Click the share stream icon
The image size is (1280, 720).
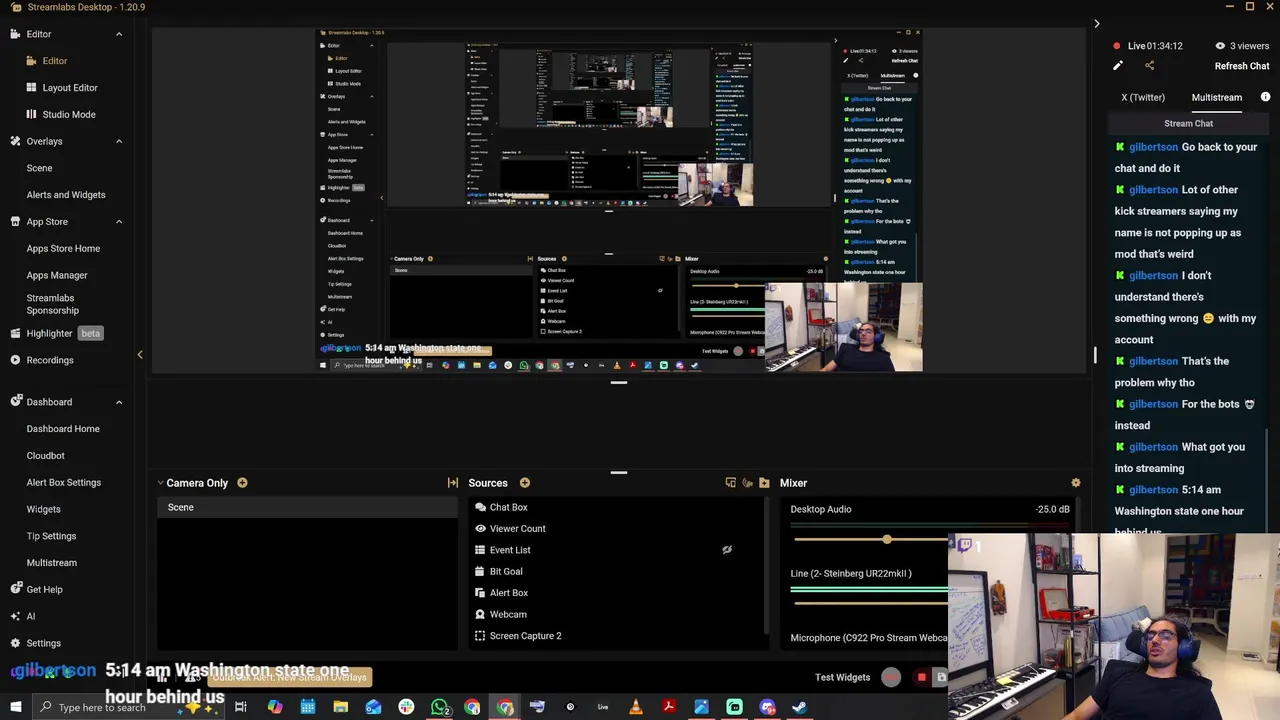tap(1149, 66)
